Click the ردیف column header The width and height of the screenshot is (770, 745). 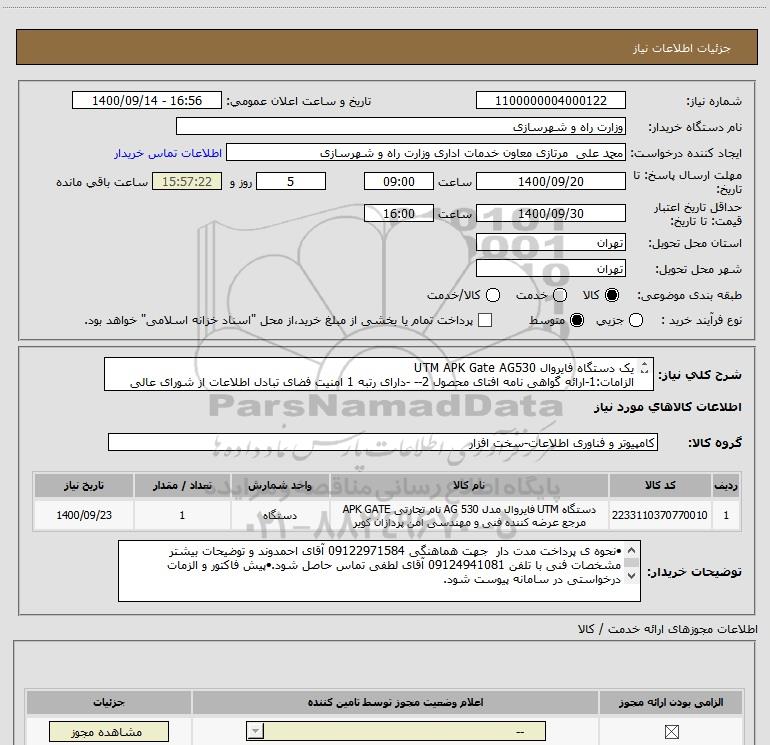726,486
